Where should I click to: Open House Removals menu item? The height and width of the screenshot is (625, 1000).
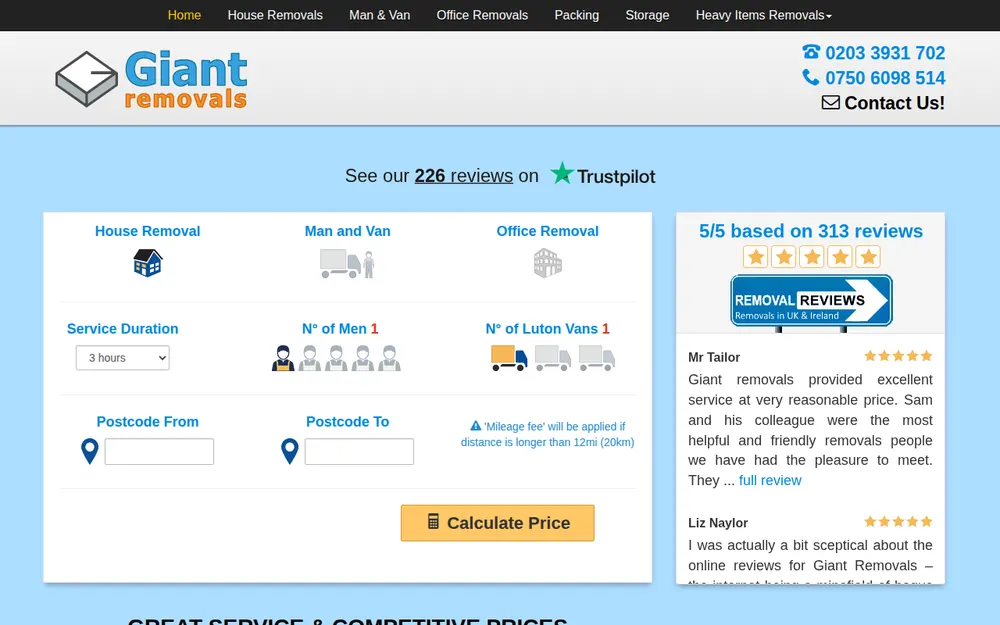[x=275, y=15]
